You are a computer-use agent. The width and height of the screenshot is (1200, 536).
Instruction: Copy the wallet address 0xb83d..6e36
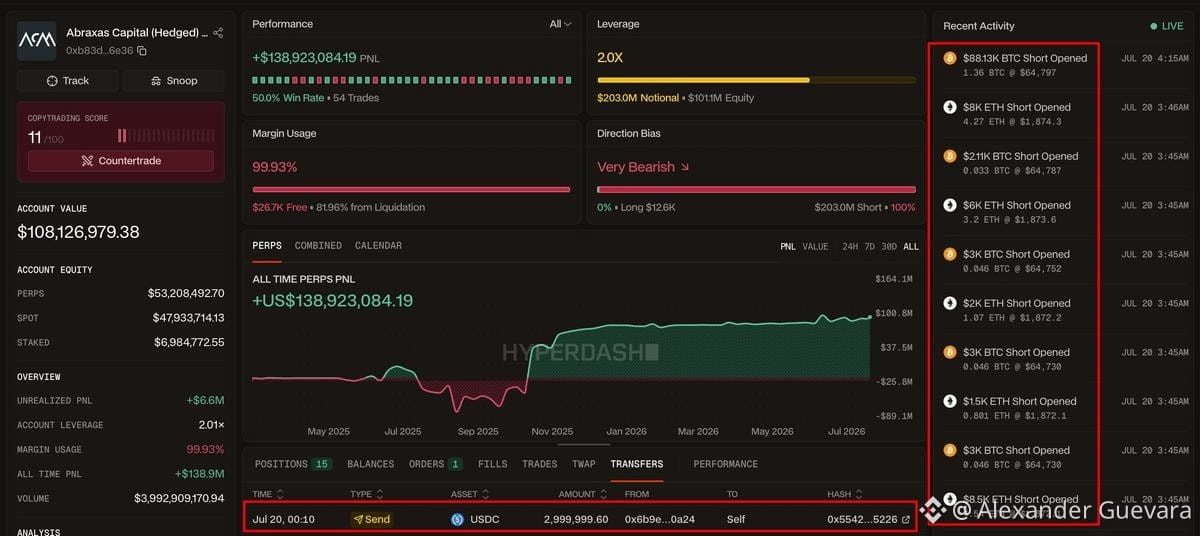[142, 50]
